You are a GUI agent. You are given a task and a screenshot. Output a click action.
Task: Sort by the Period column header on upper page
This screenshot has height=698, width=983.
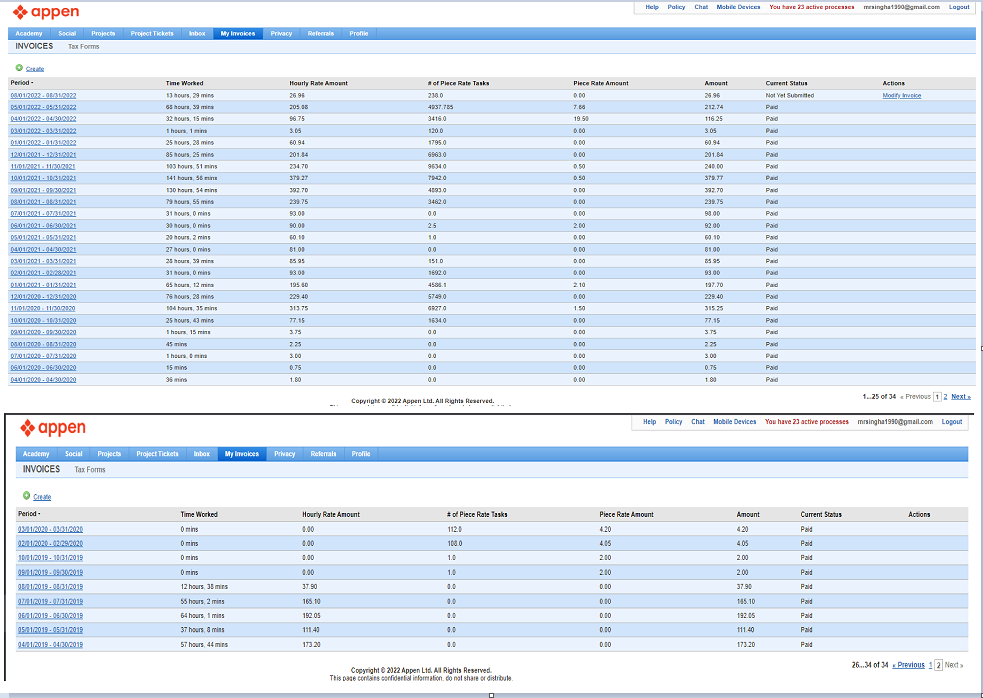[21, 83]
